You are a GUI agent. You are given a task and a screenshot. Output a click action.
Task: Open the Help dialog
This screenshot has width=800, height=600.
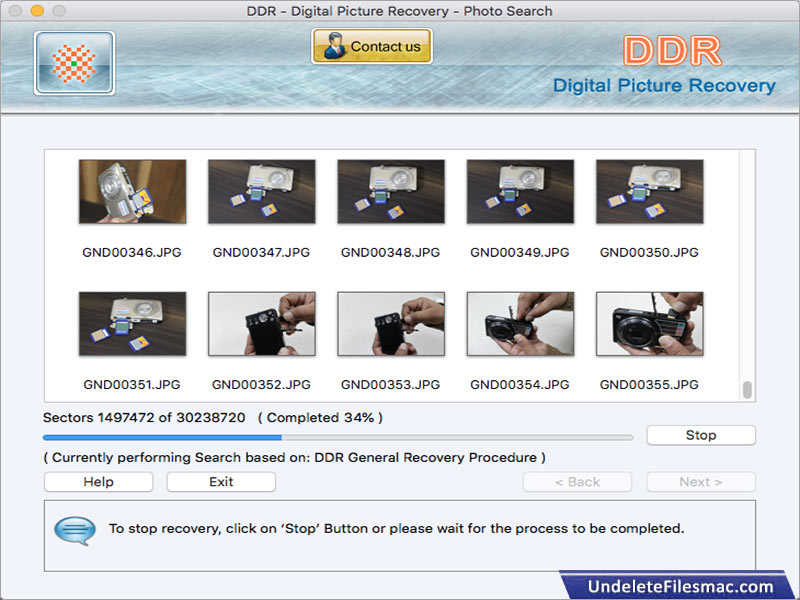coord(97,481)
